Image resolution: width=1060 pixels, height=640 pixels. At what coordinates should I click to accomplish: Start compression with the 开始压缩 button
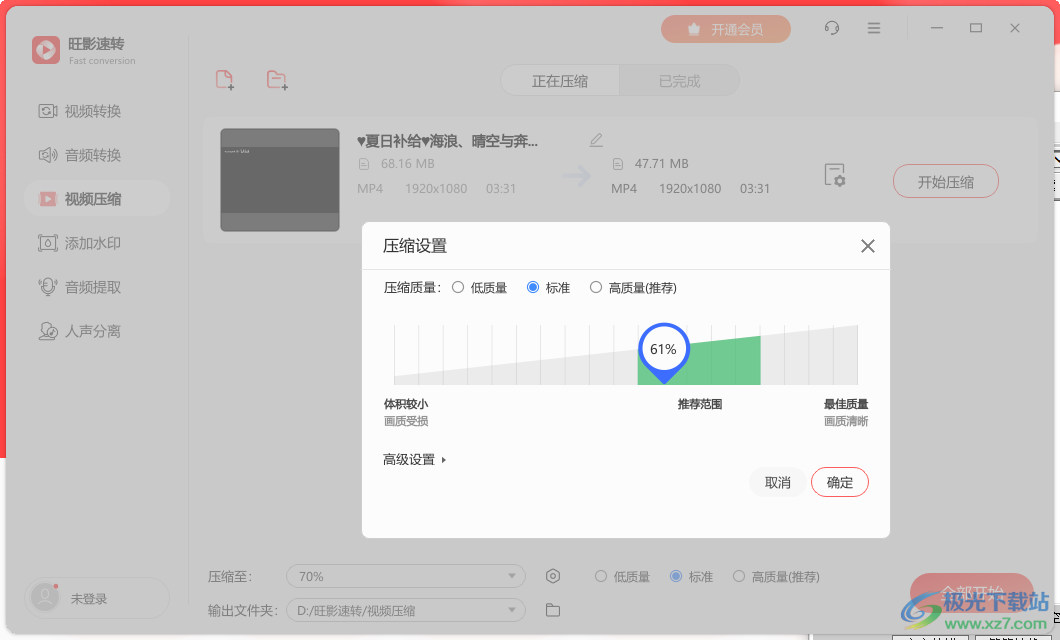pos(945,181)
